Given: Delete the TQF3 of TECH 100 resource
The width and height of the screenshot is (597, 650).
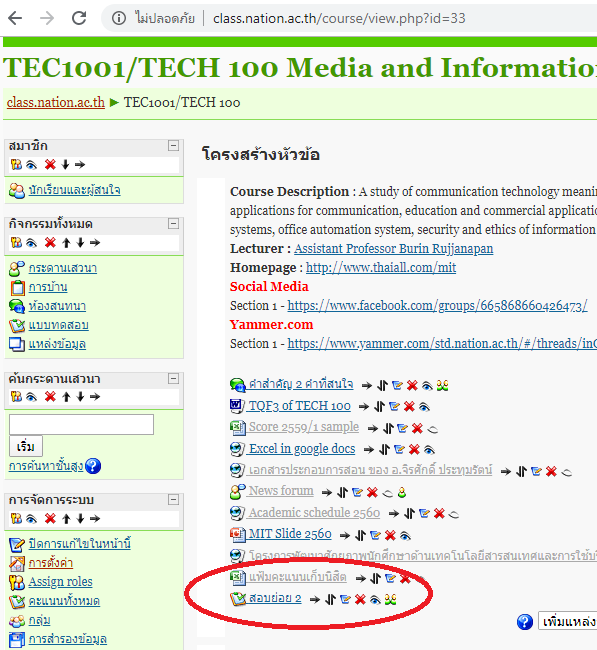Looking at the screenshot, I should click(409, 407).
